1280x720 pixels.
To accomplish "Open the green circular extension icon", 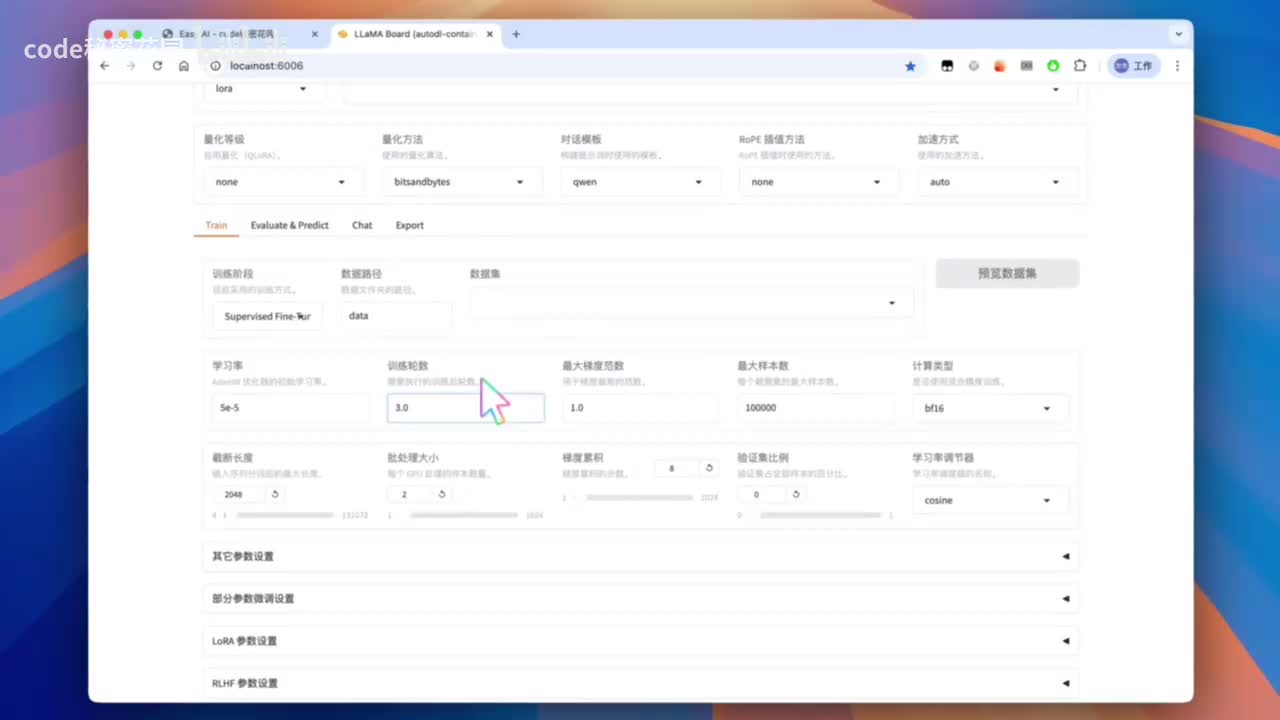I will (1053, 66).
